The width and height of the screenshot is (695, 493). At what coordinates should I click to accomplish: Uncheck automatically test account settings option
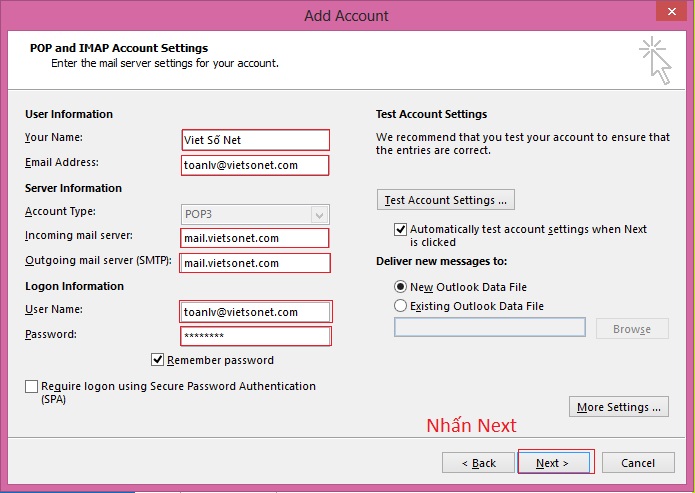point(402,229)
